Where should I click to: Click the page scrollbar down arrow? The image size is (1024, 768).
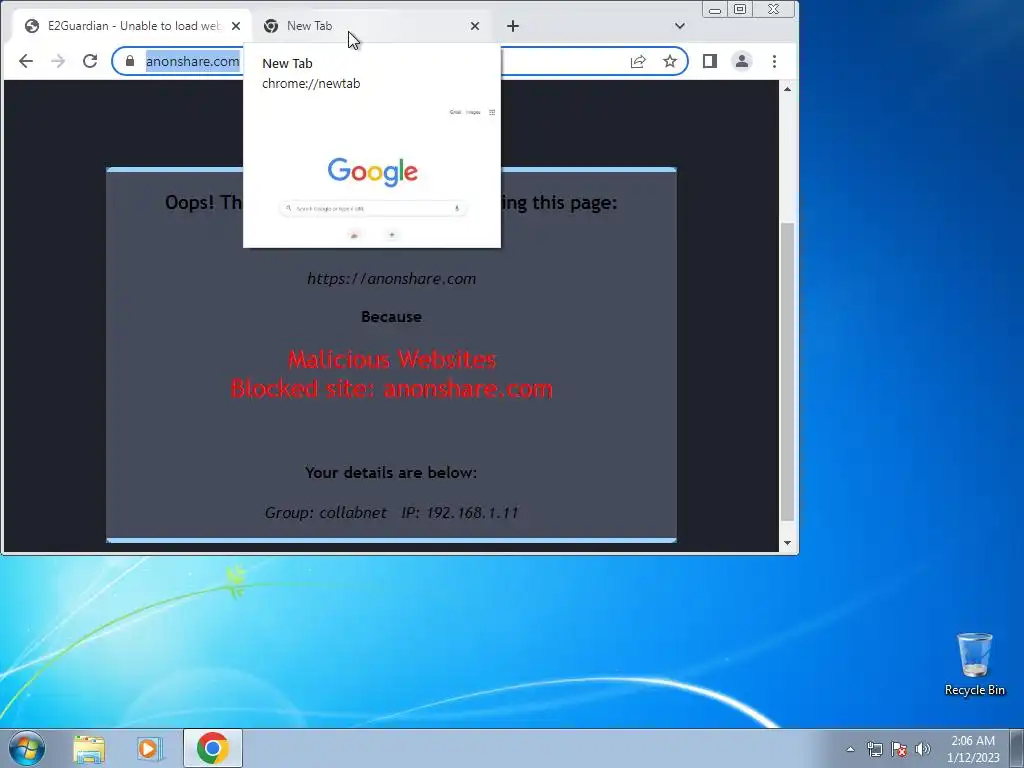pyautogui.click(x=788, y=543)
